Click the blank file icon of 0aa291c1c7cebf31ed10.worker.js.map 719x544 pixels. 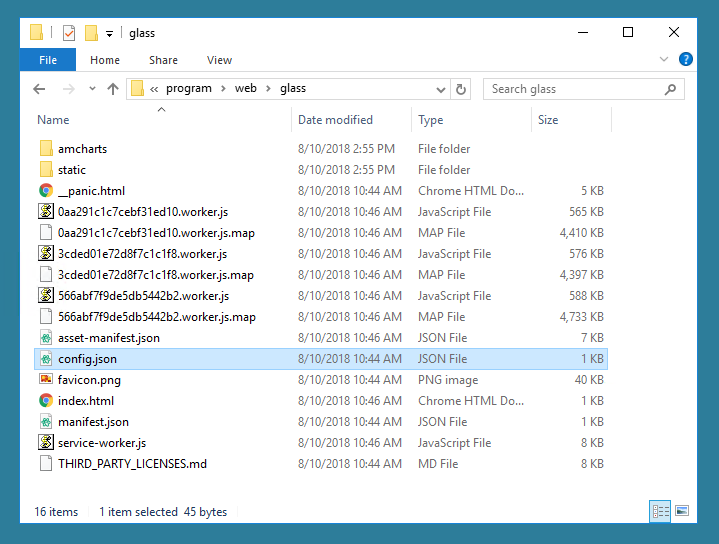[x=46, y=233]
